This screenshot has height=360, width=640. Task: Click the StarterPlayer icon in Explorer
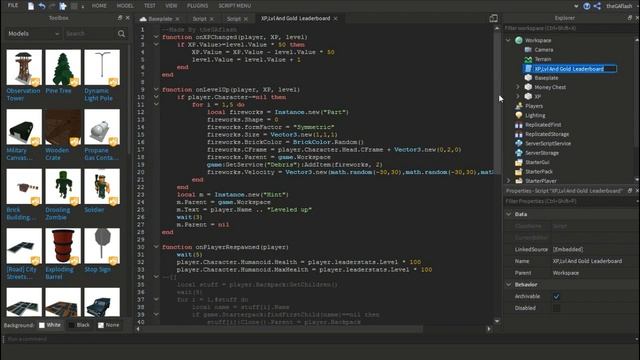[519, 180]
